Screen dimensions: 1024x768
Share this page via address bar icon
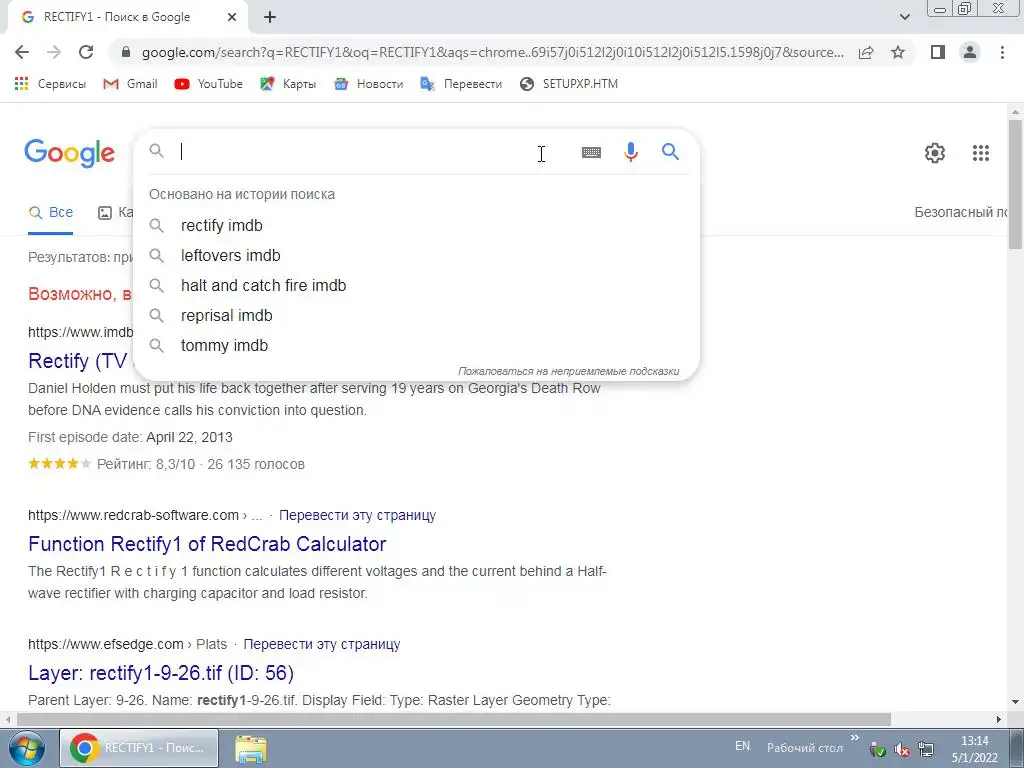click(866, 52)
